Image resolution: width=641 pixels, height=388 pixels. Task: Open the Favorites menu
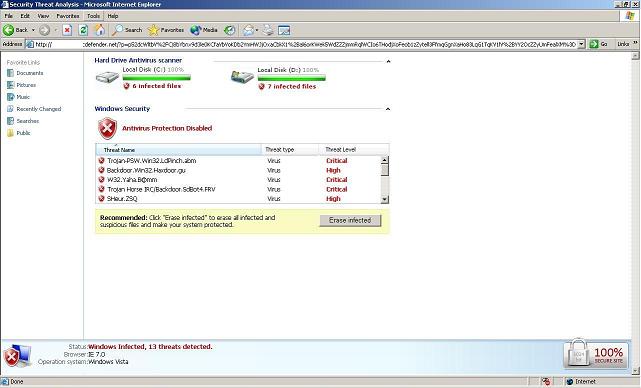(68, 16)
